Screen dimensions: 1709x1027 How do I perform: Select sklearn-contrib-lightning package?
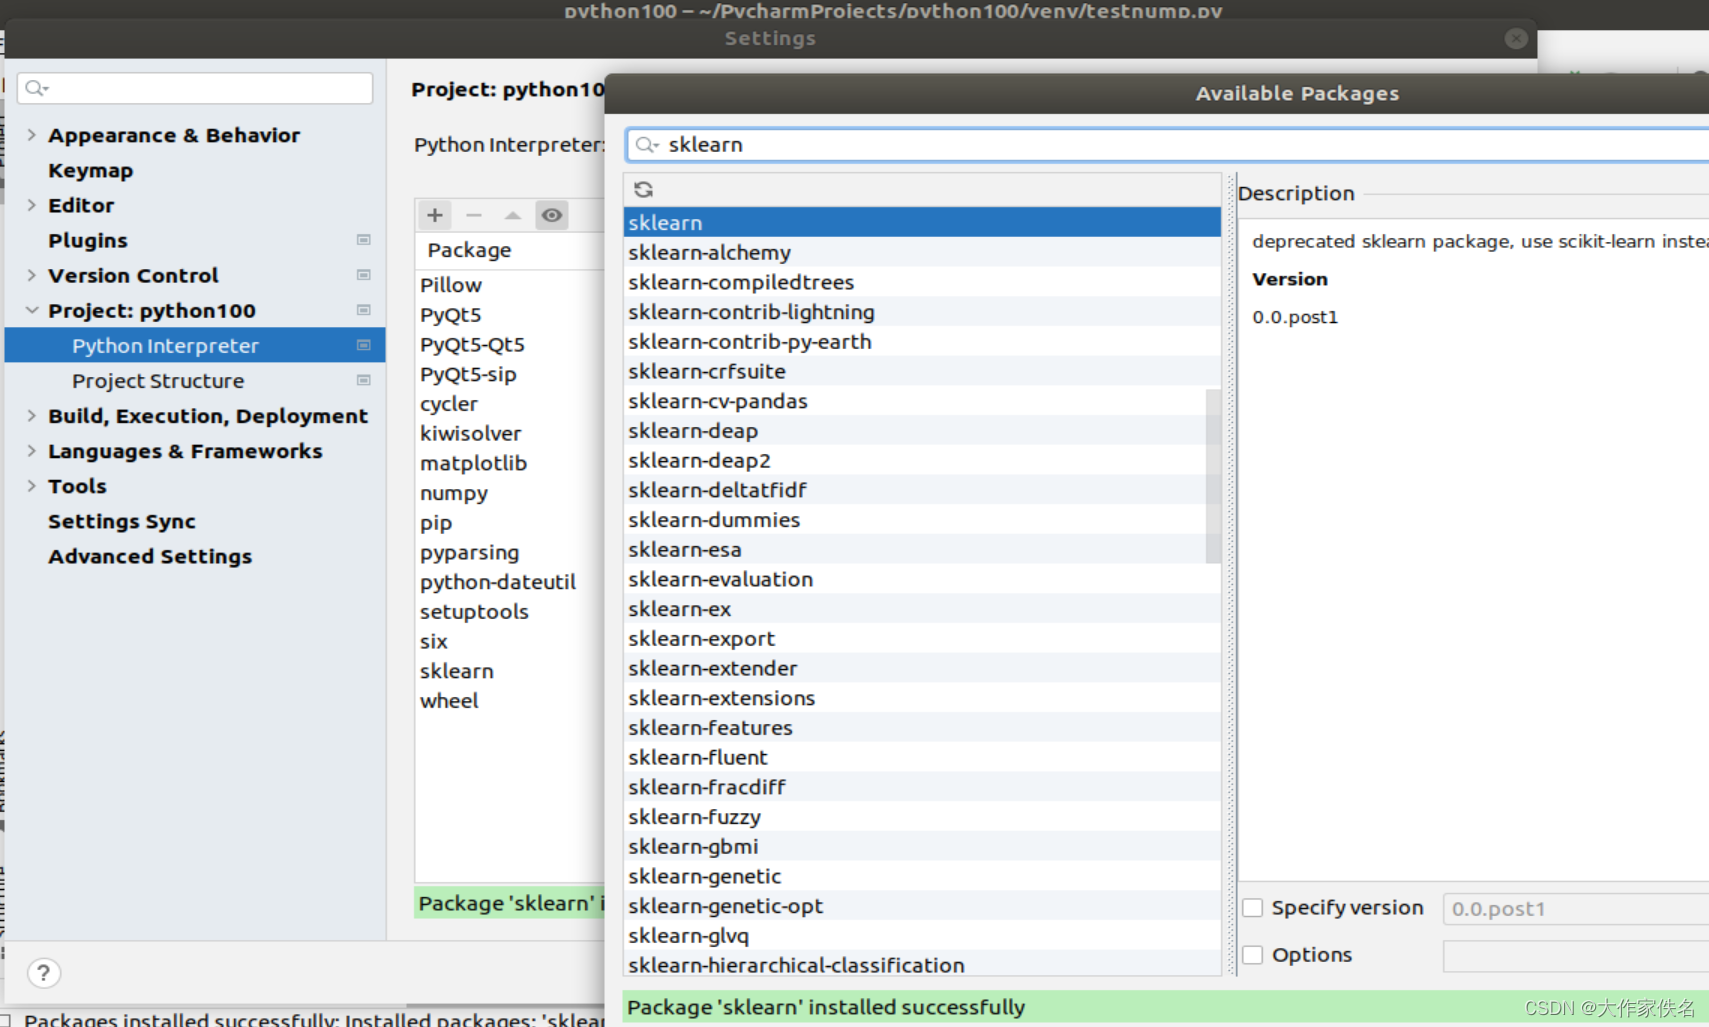point(922,312)
